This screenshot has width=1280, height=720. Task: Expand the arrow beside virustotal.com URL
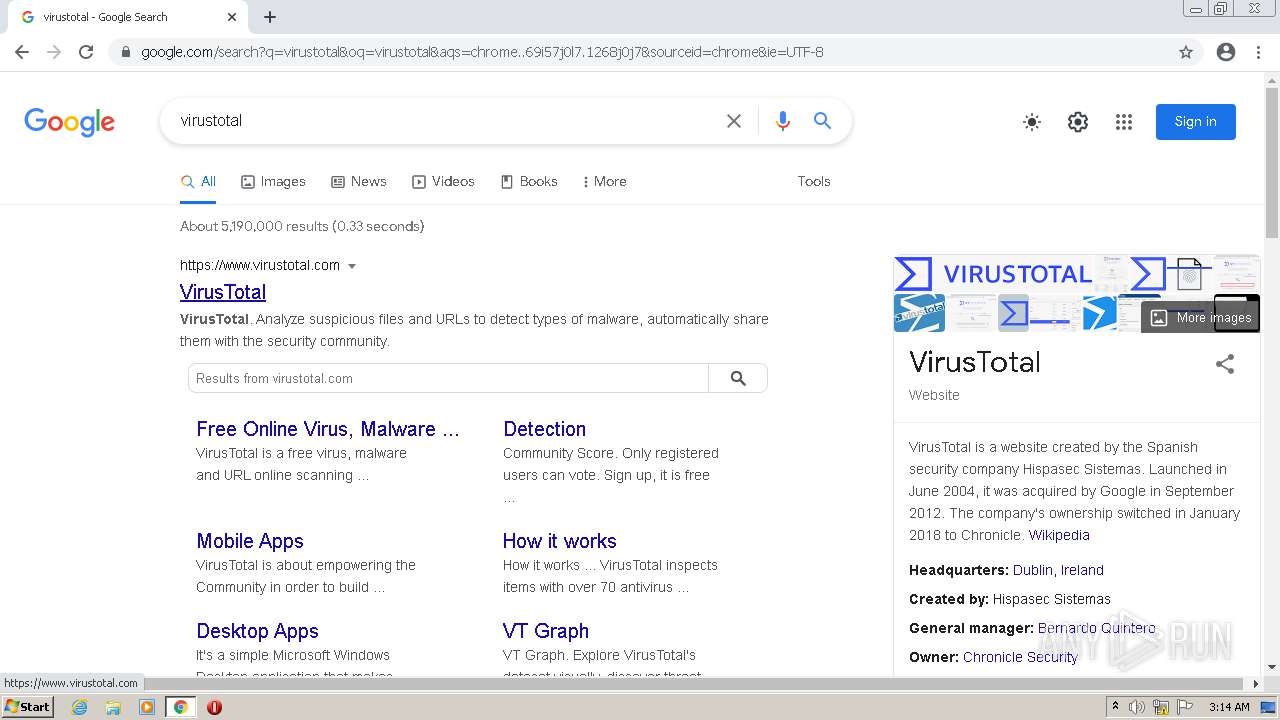click(352, 266)
